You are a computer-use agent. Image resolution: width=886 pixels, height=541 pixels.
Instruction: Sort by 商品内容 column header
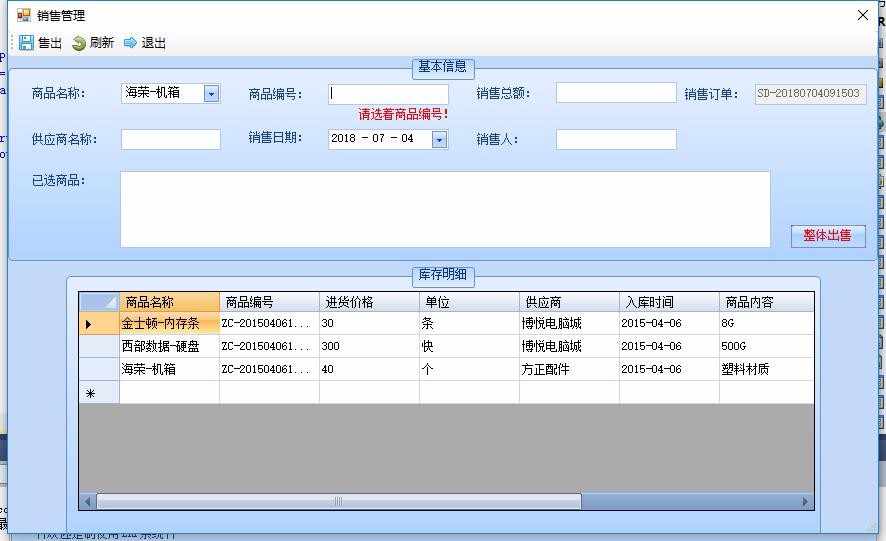[x=767, y=302]
